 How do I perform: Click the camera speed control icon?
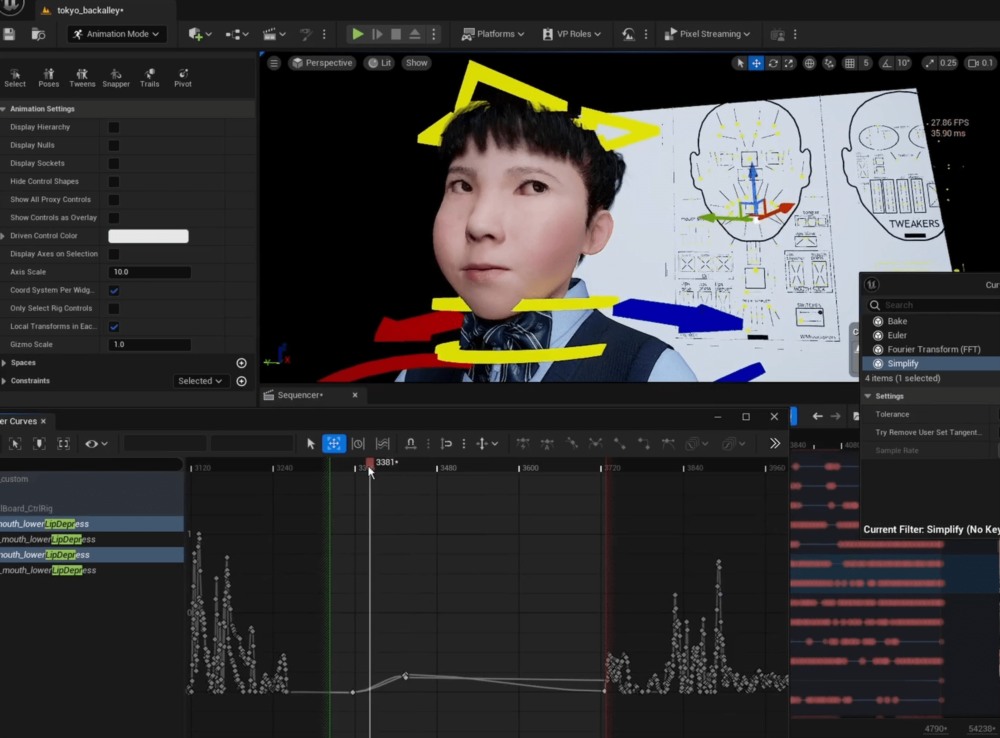point(973,63)
